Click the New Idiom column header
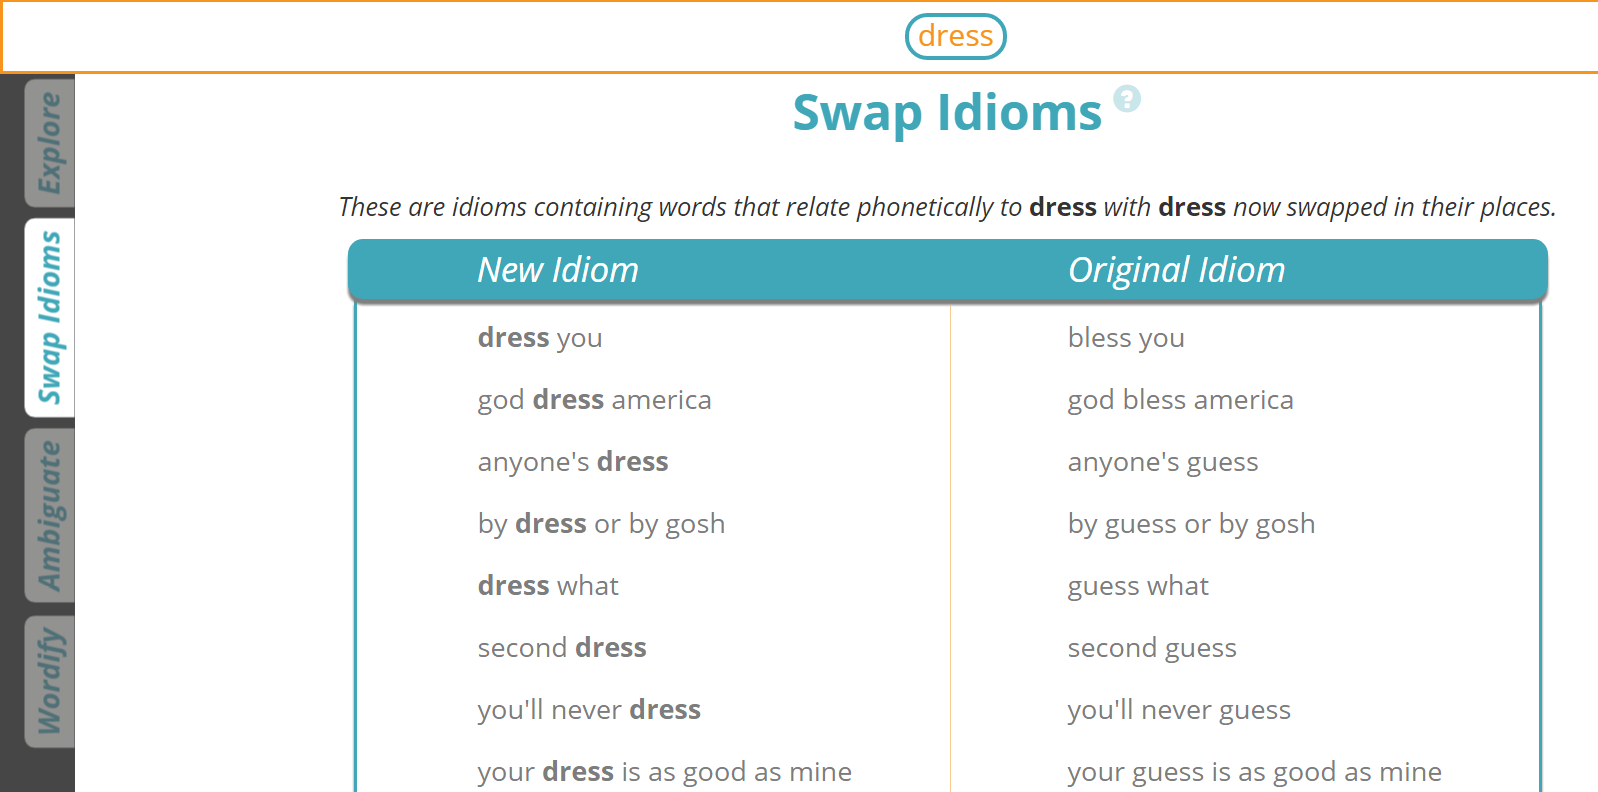The image size is (1598, 792). point(559,269)
